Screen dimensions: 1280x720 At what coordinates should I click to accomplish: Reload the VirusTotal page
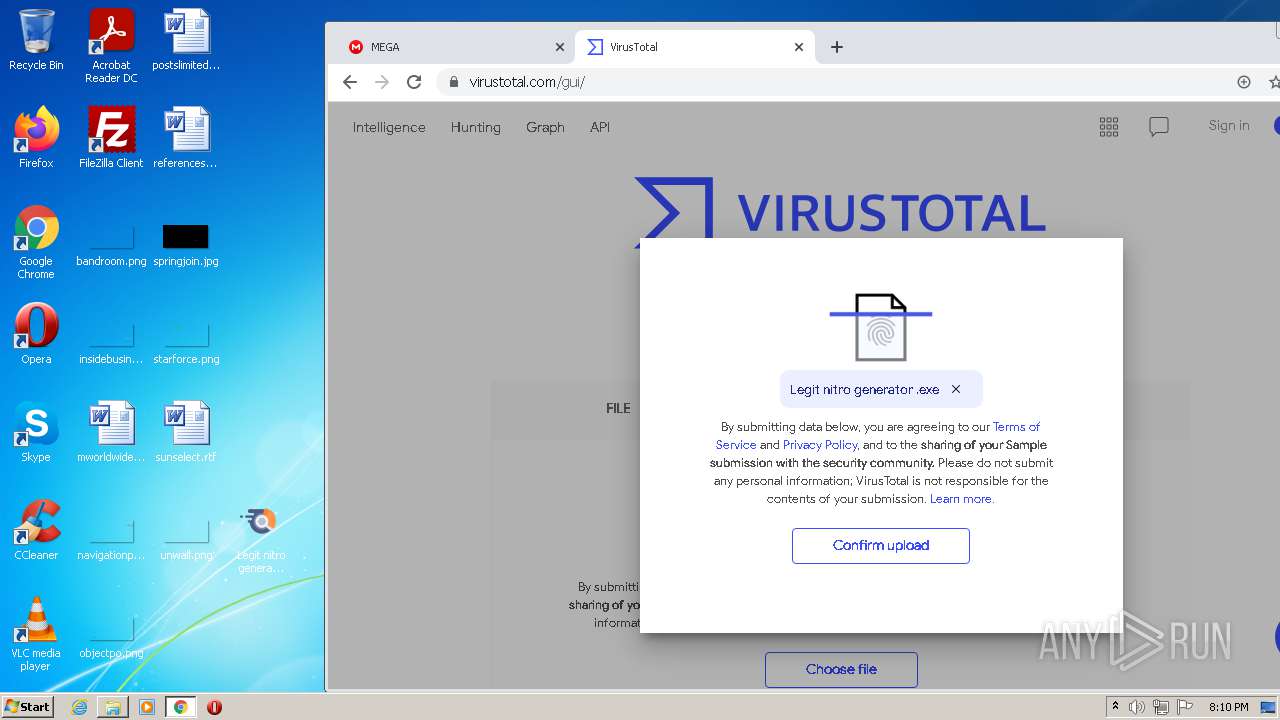tap(414, 82)
